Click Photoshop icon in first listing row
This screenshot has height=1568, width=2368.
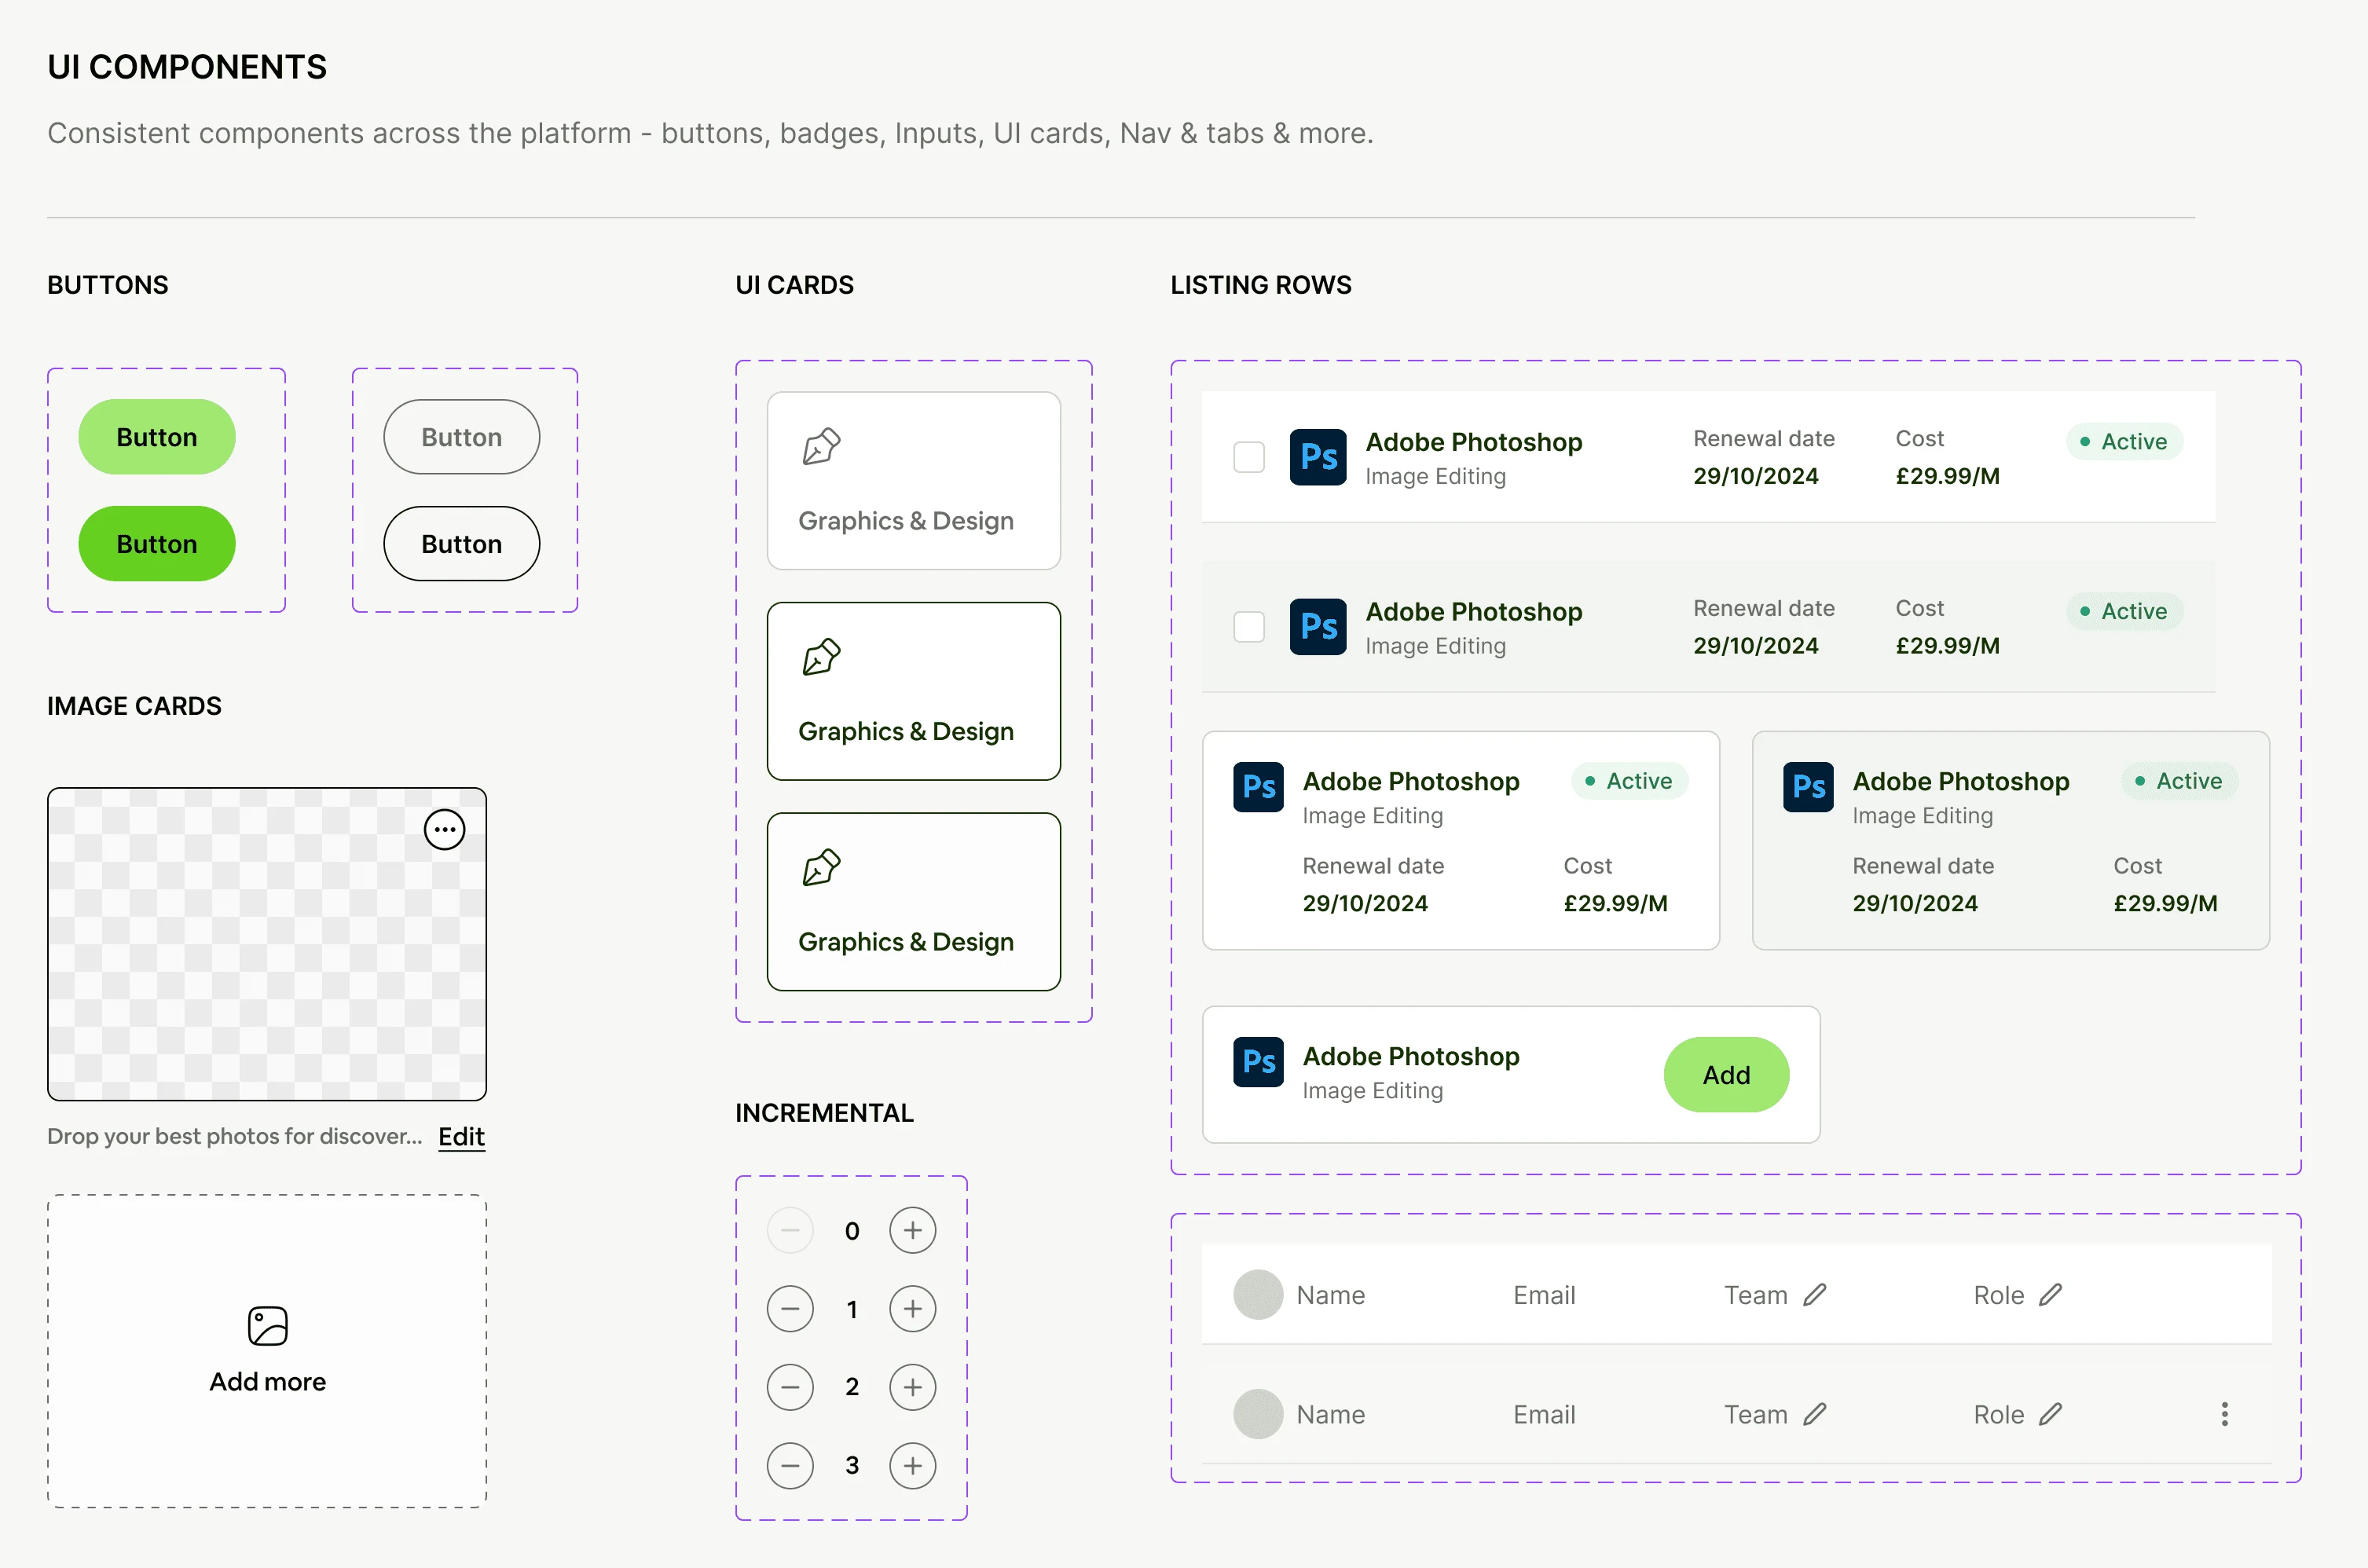click(x=1318, y=457)
